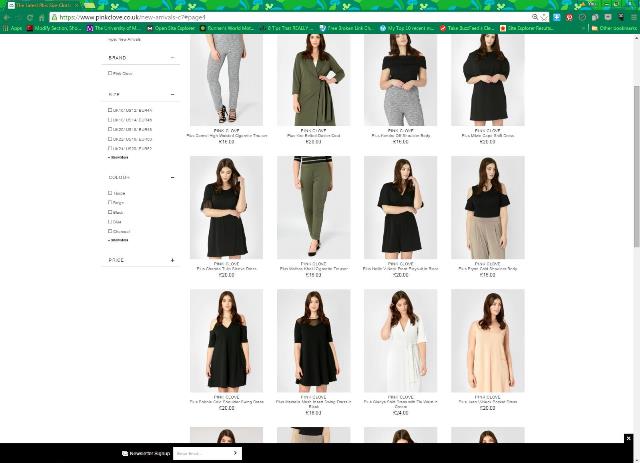Bookmark this page with the star icon
Image resolution: width=640 pixels, height=463 pixels.
544,17
